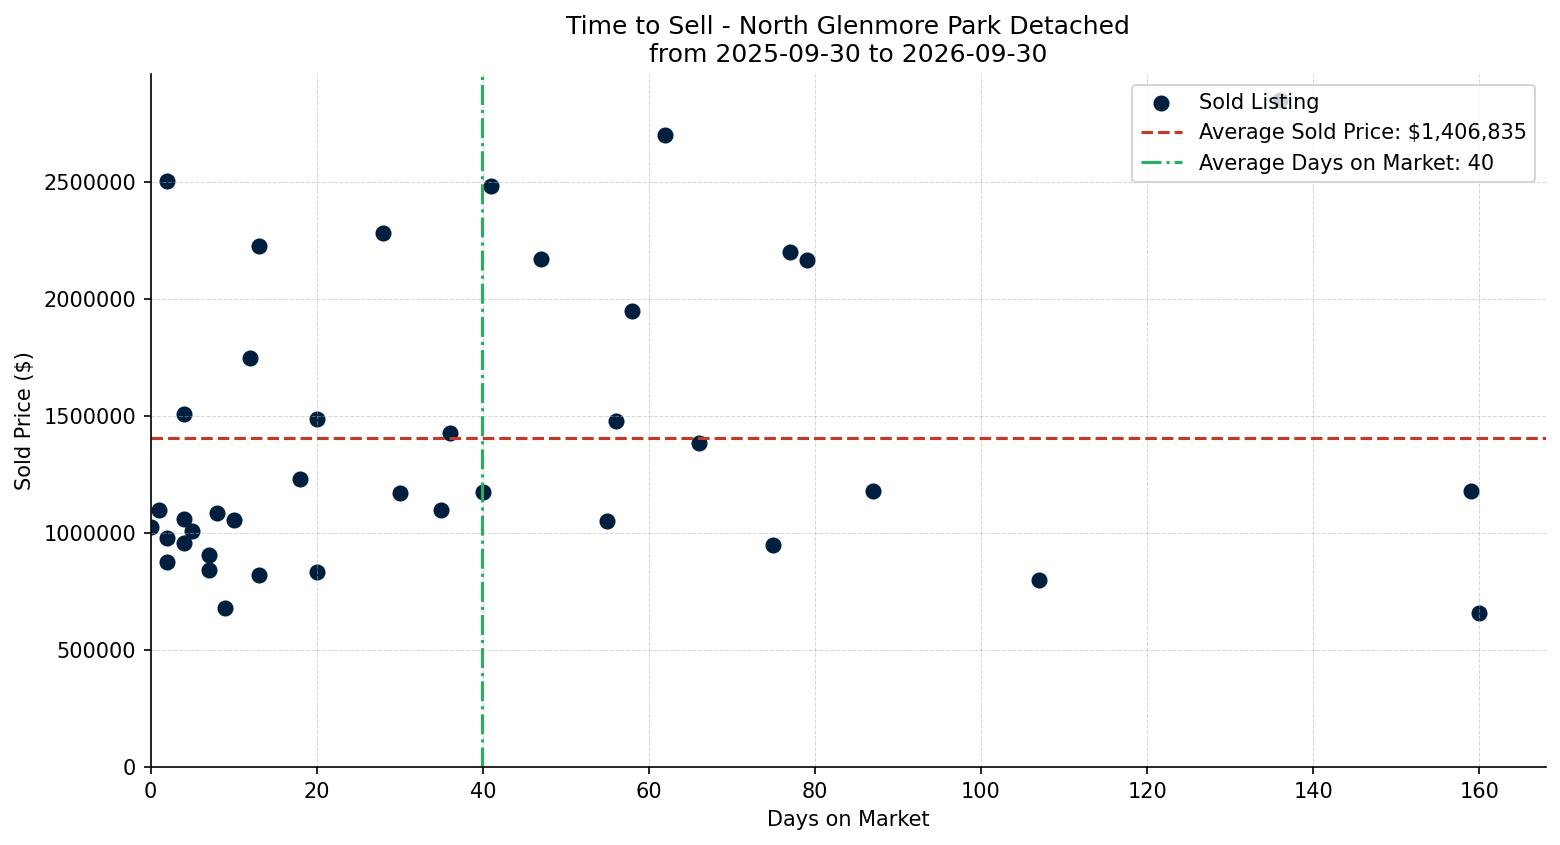Viewport: 1560px width, 845px height.
Task: Click the 'Sold Listing' legend entry
Action: click(x=1258, y=102)
